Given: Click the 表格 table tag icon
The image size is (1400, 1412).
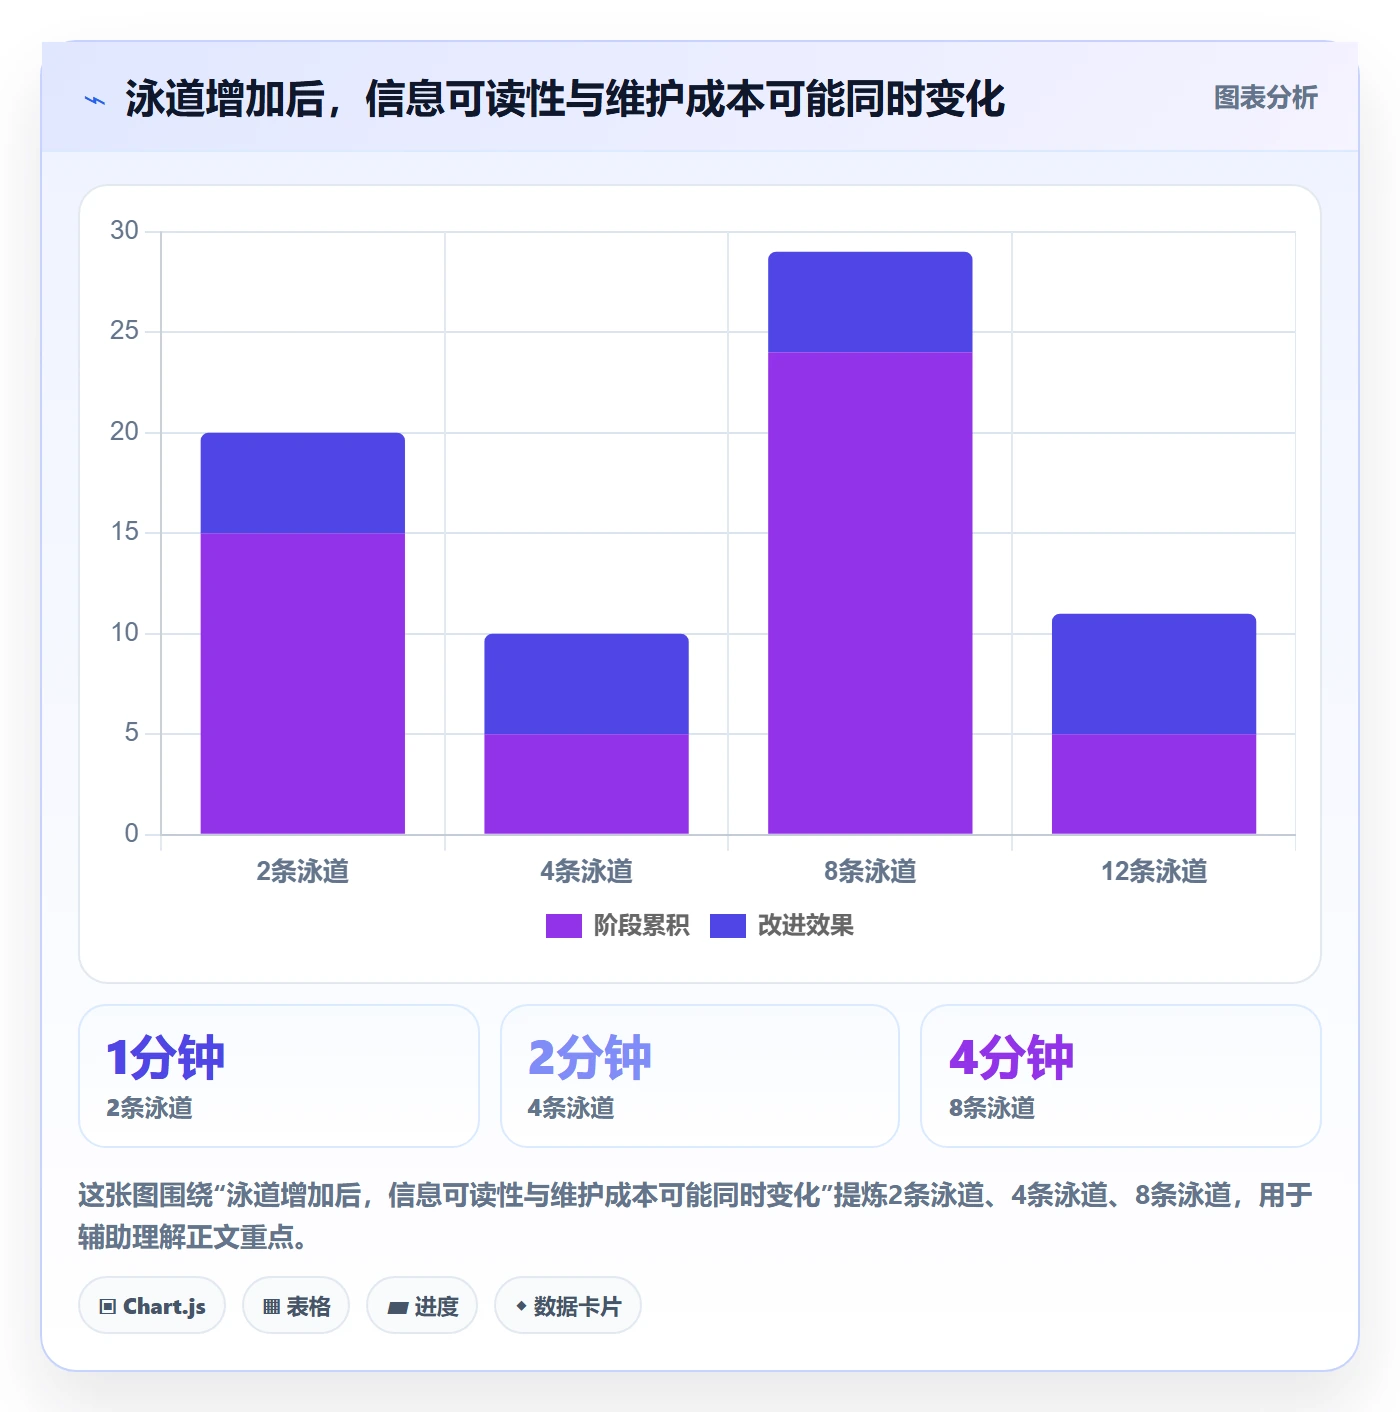Looking at the screenshot, I should [271, 1306].
